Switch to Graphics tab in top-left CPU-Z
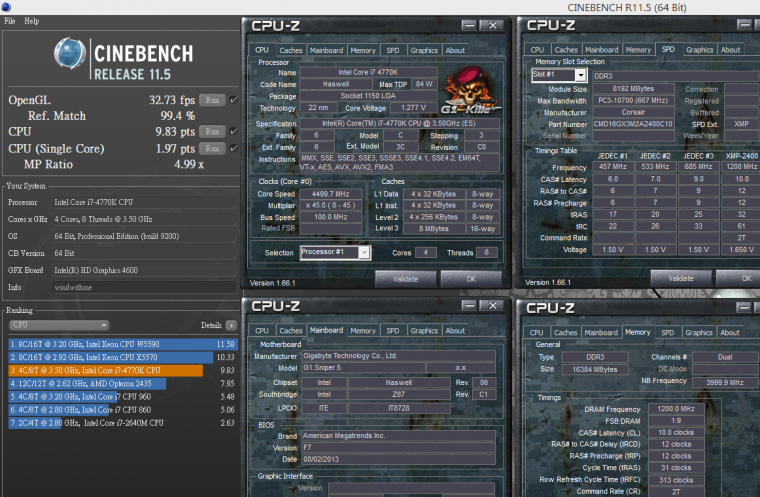This screenshot has width=760, height=497. [x=424, y=50]
